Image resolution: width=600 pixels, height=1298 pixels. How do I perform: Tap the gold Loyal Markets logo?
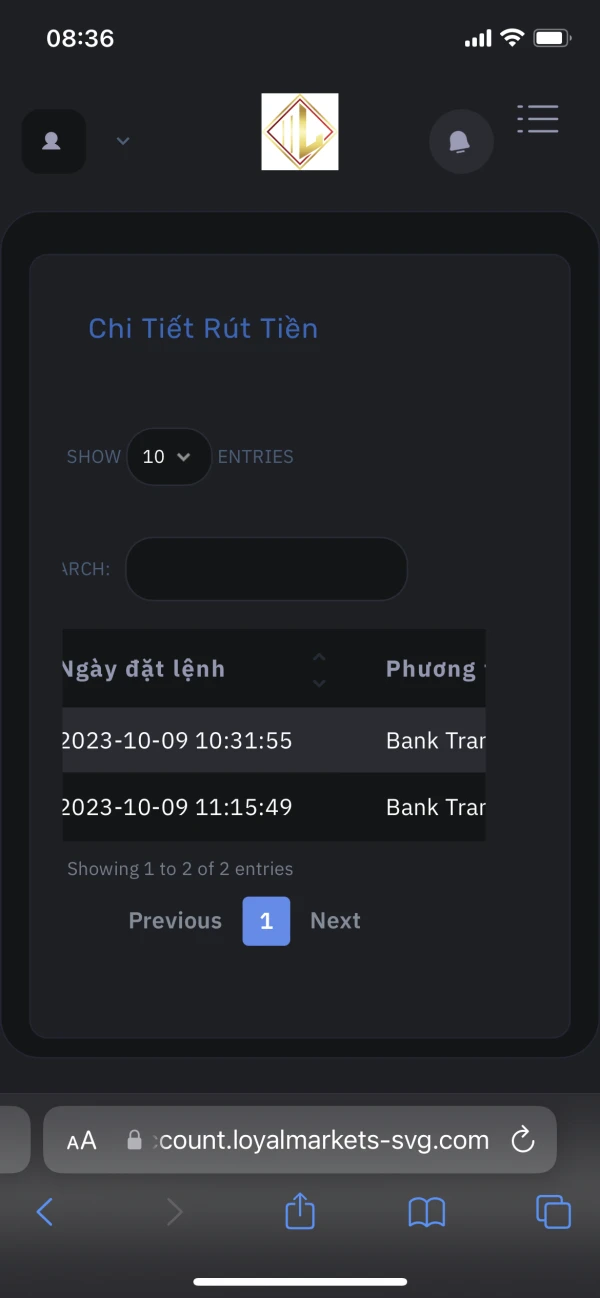(300, 132)
